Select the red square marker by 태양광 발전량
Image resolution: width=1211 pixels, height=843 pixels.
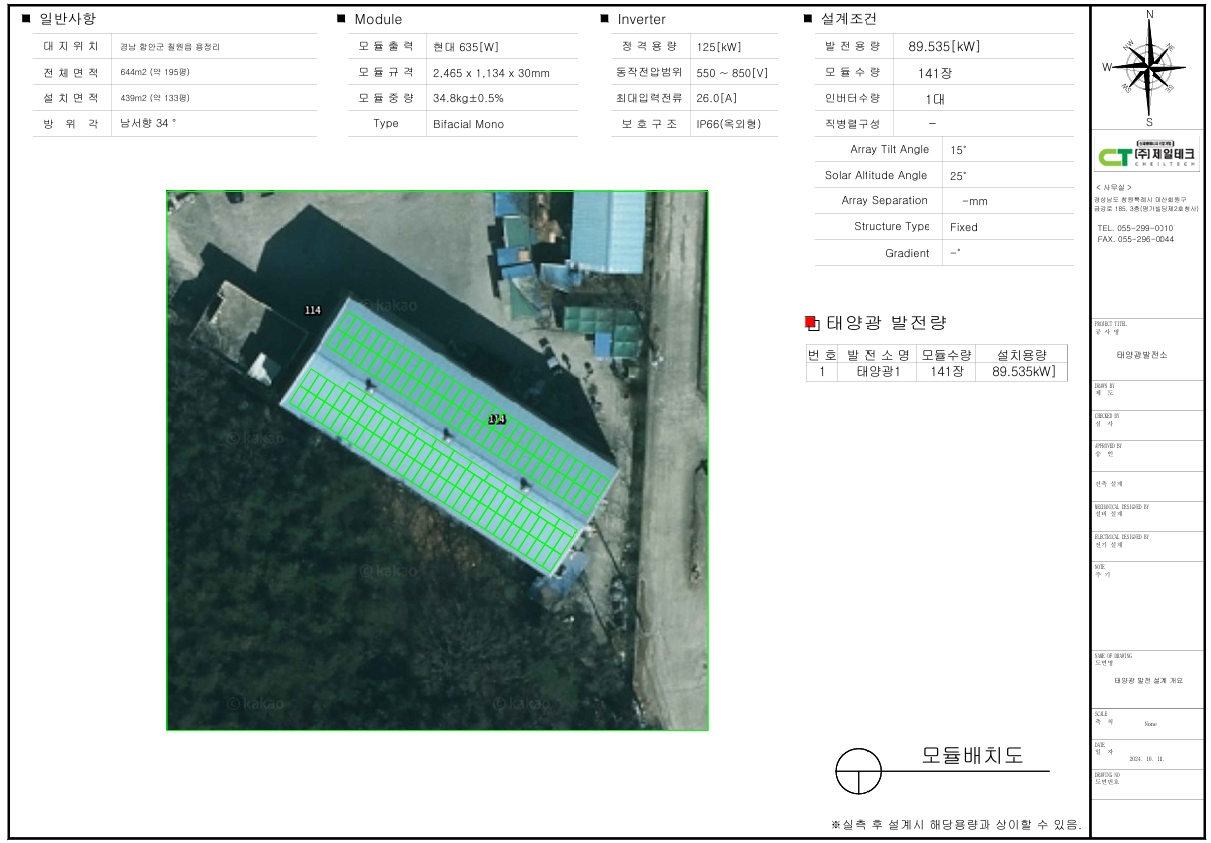811,322
